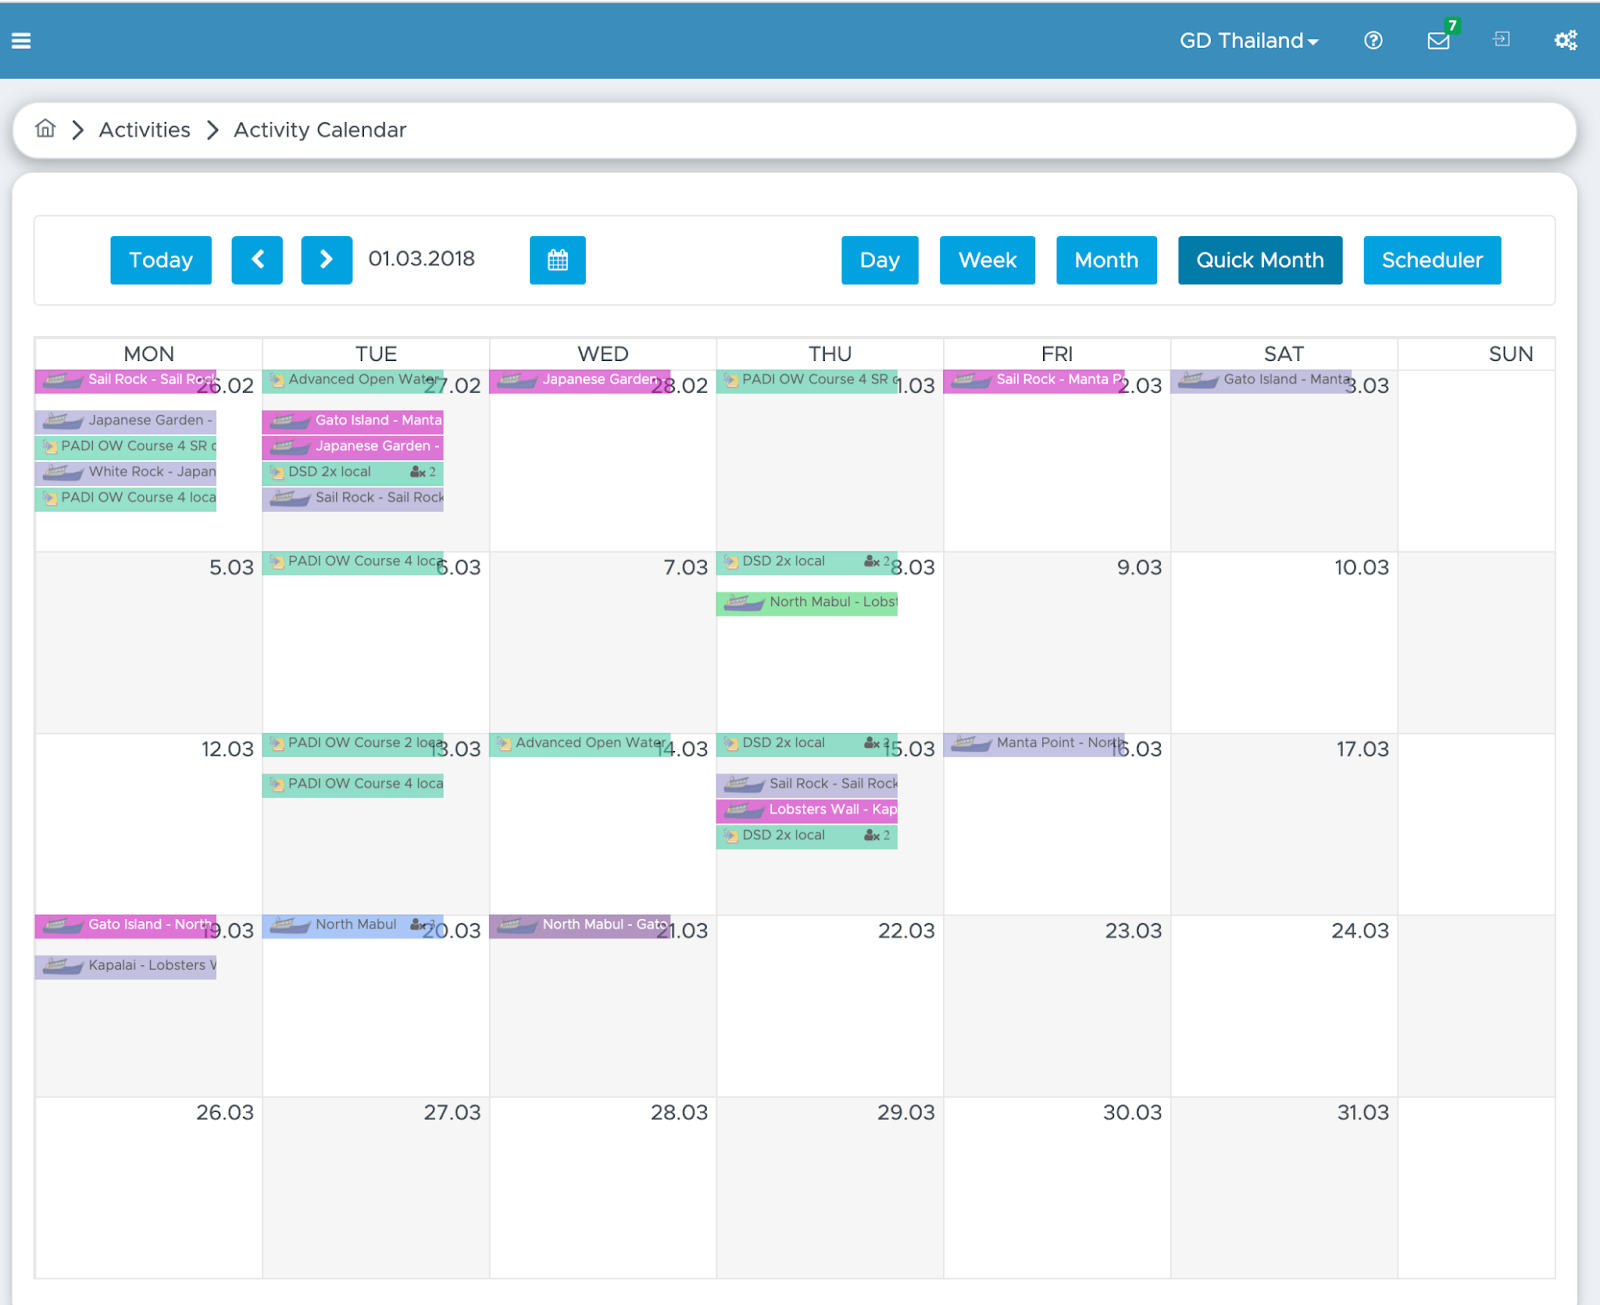Screen dimensions: 1600x1305
Task: Open the help question mark icon
Action: [1373, 40]
